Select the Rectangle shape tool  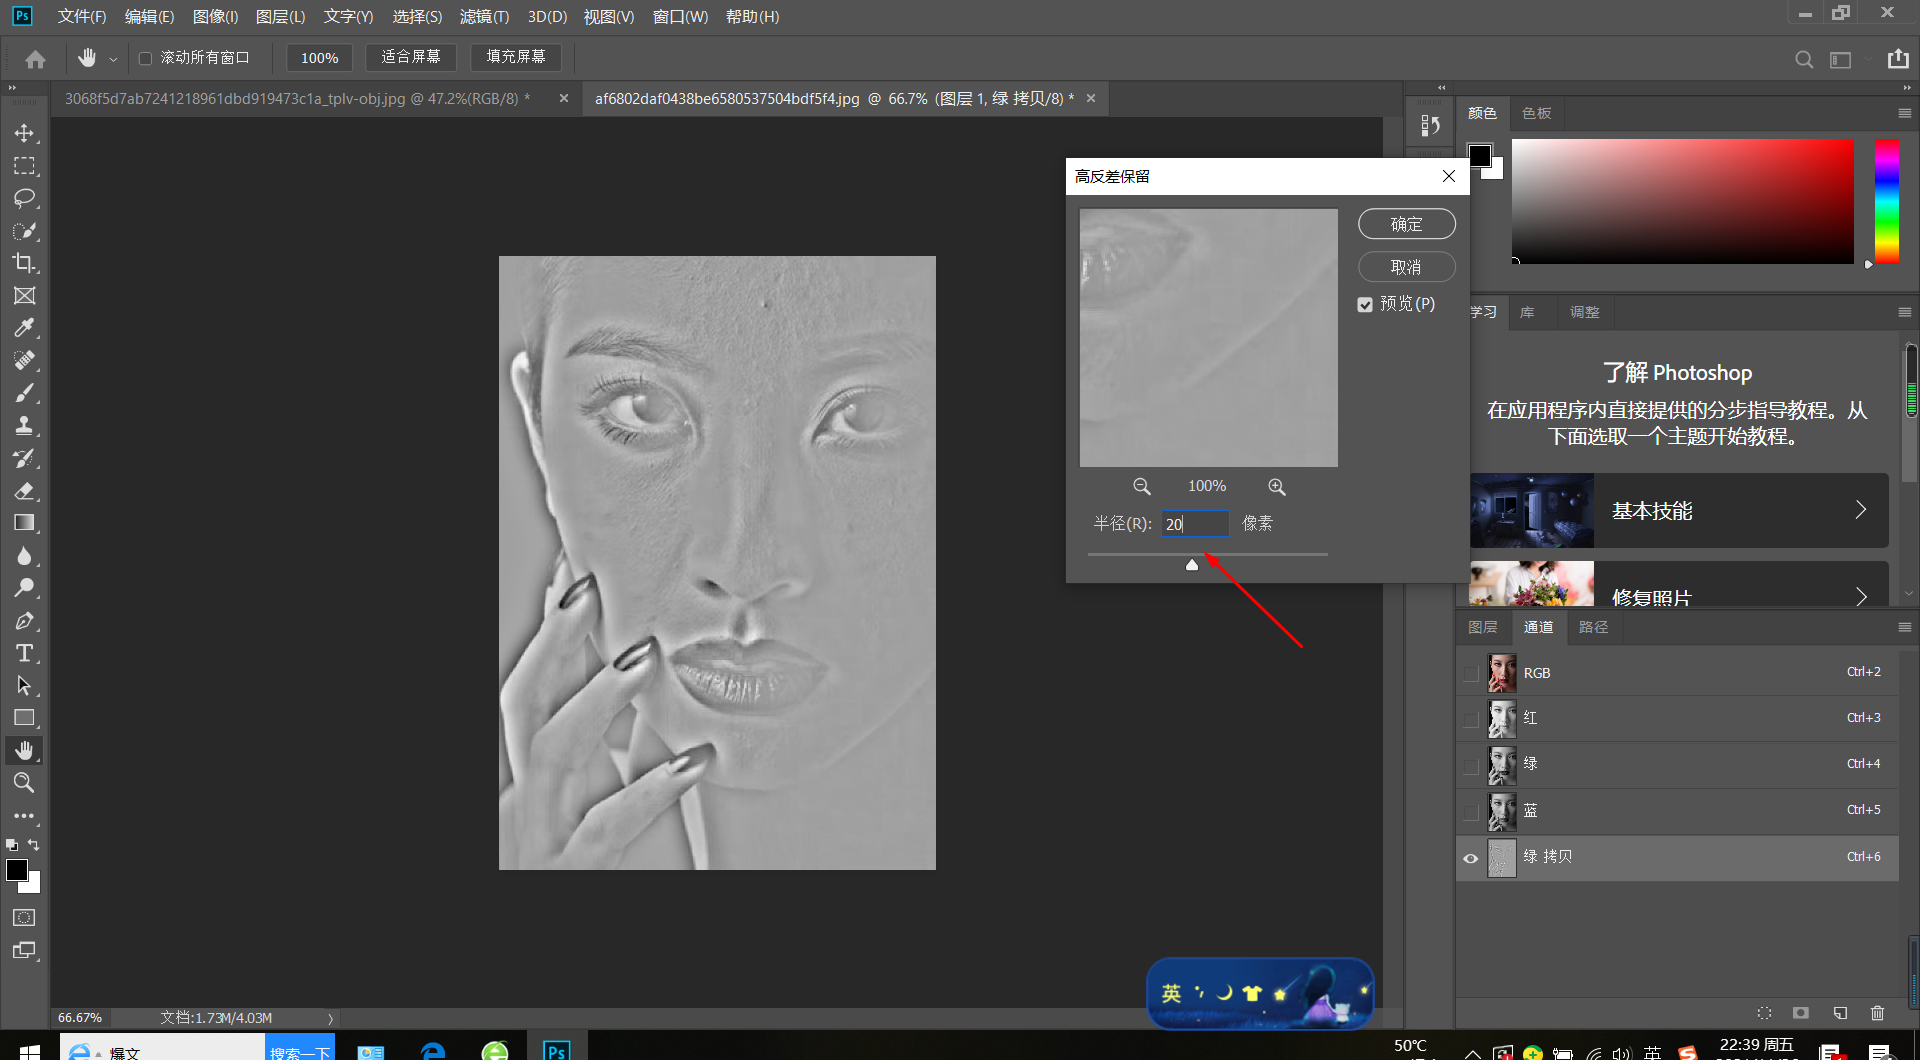tap(24, 718)
